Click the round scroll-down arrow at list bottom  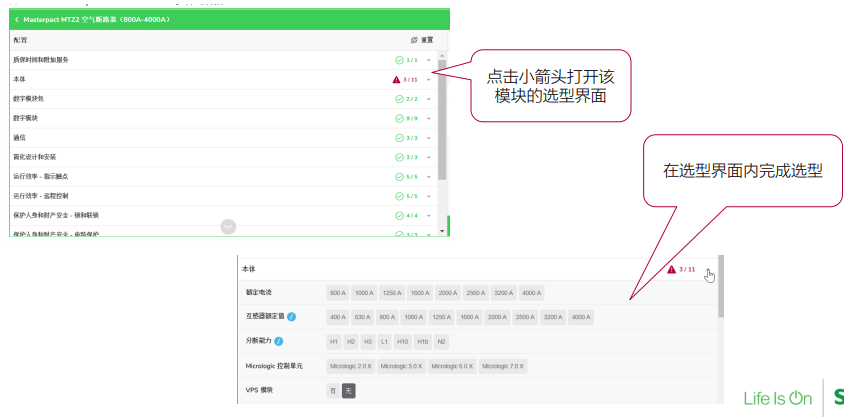(x=228, y=227)
